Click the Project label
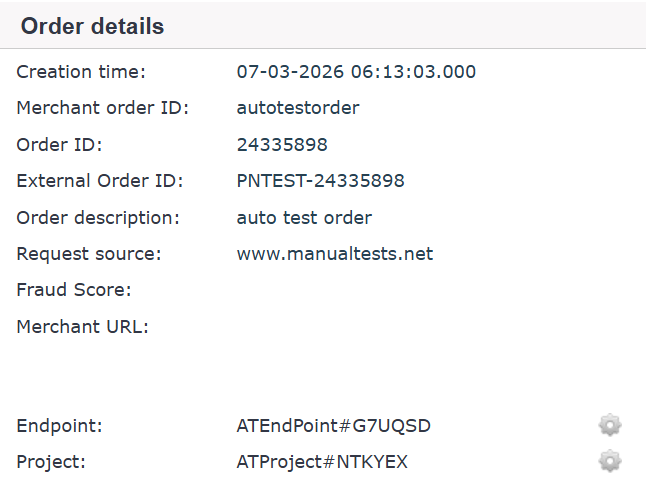This screenshot has width=646, height=496. (52, 462)
